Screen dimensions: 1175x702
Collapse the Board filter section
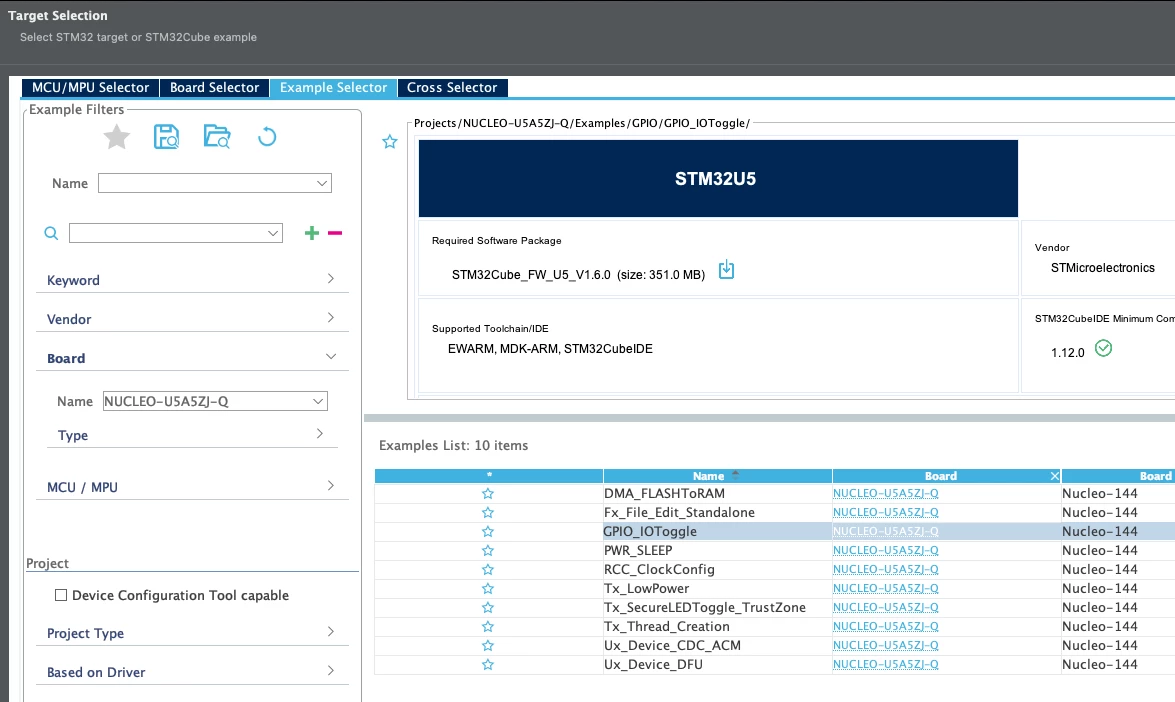[192, 357]
